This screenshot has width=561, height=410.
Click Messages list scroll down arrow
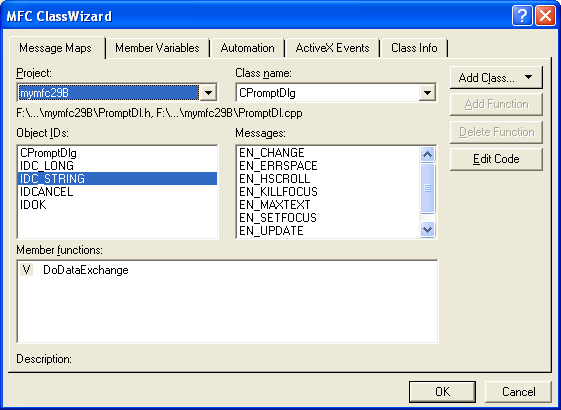tap(428, 229)
